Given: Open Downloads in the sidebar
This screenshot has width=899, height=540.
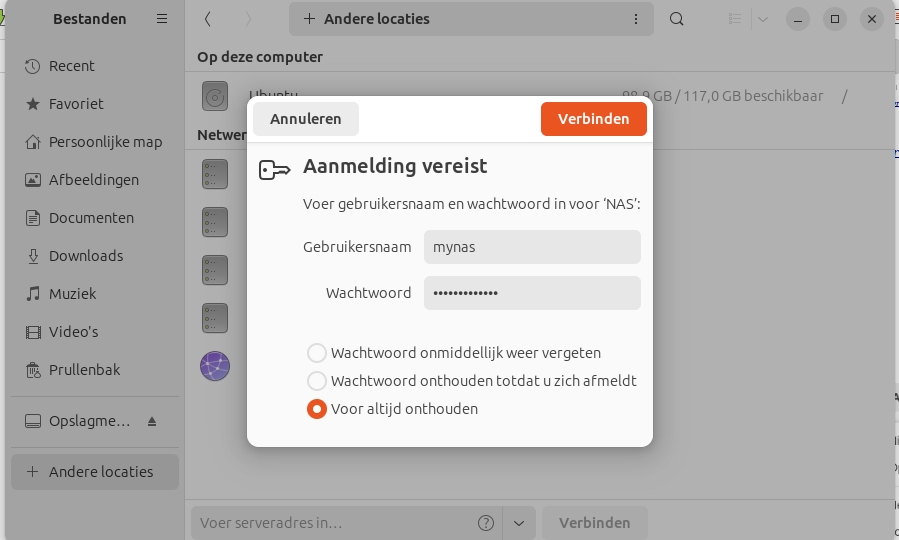Looking at the screenshot, I should [x=86, y=256].
